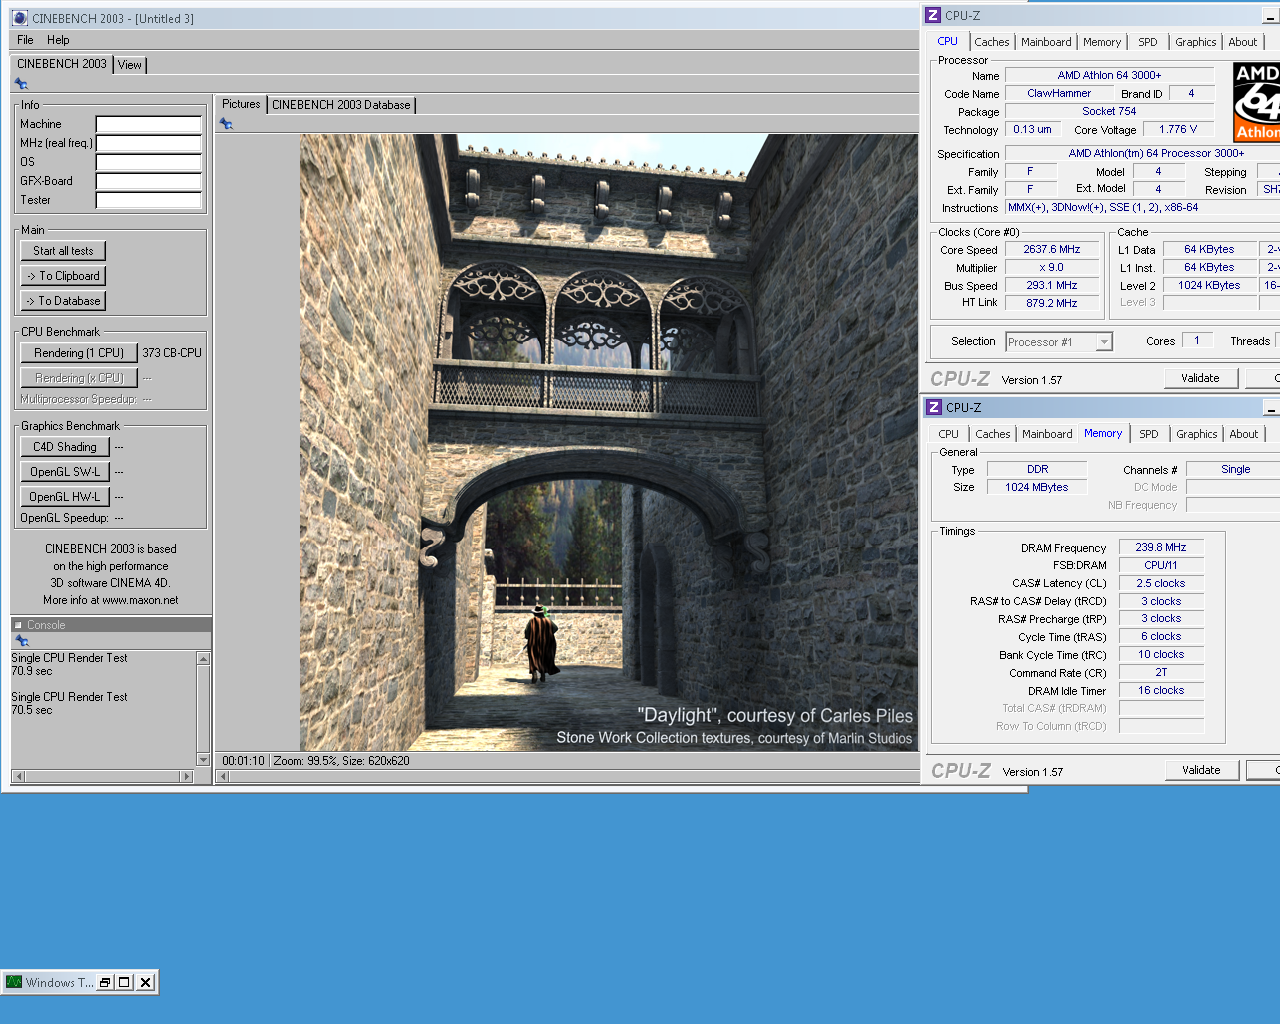The height and width of the screenshot is (1024, 1280).
Task: Open the File menu
Action: coord(25,40)
